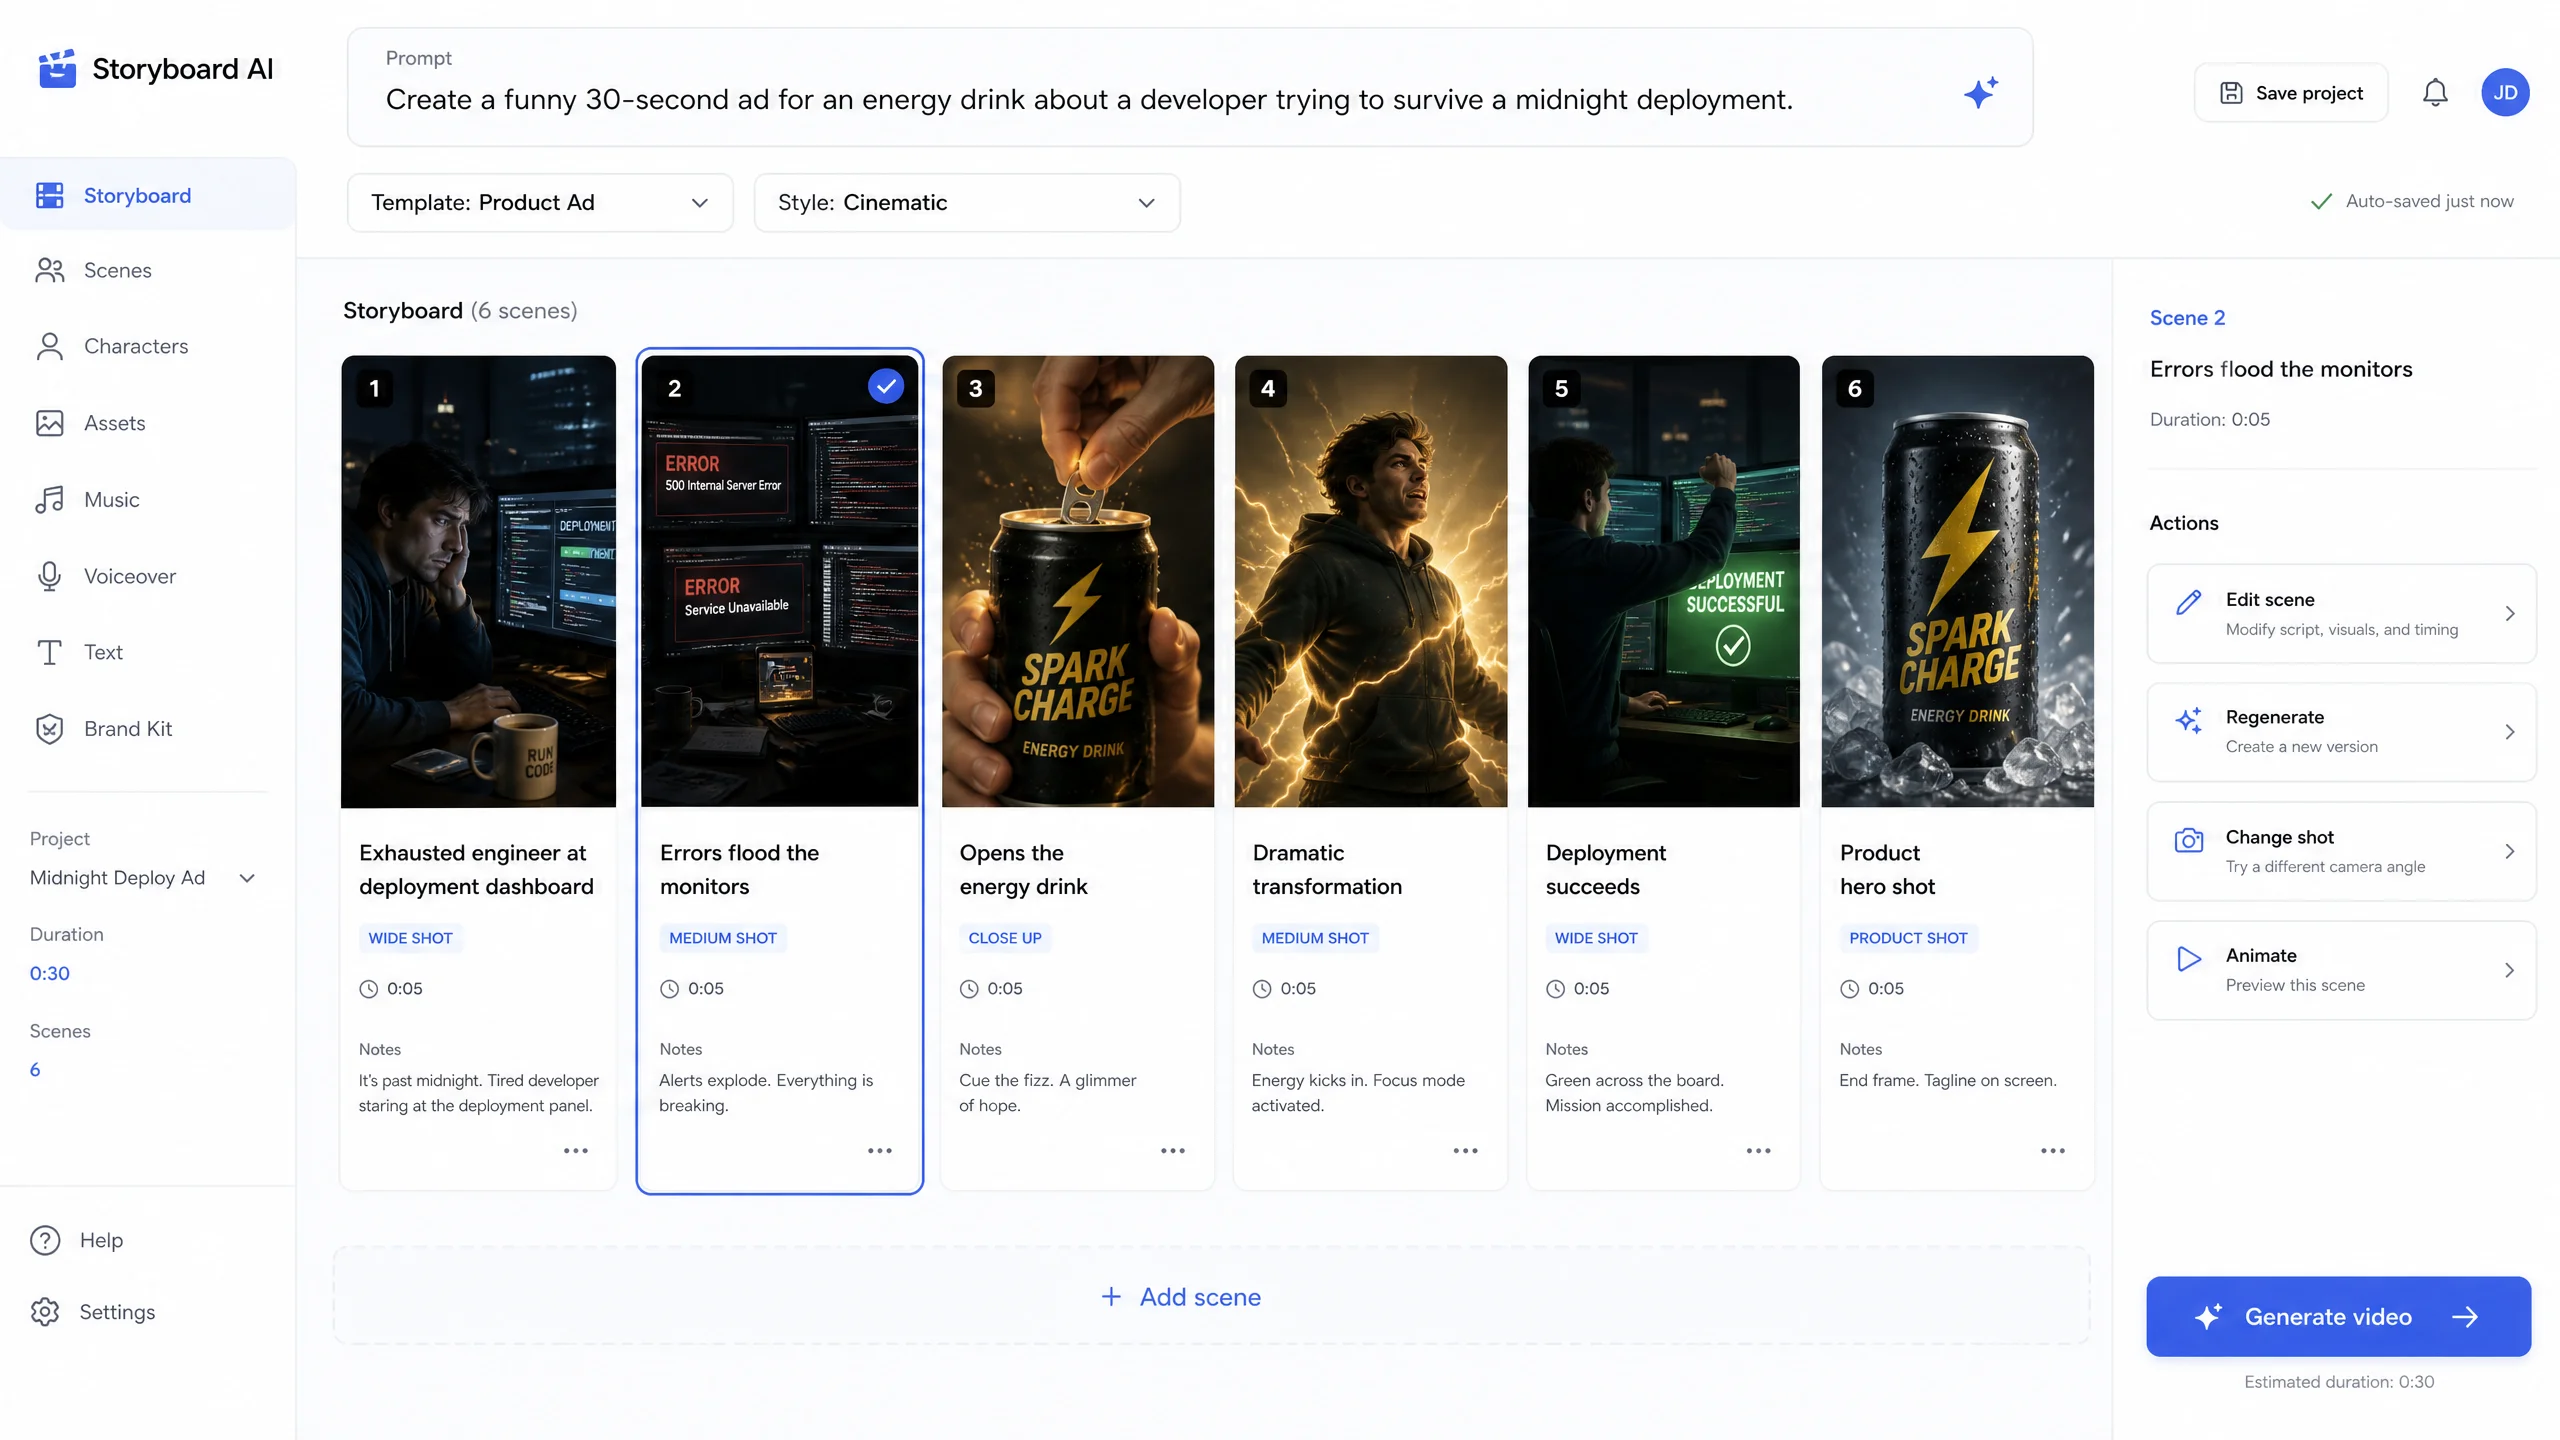Open the JD user avatar menu
The height and width of the screenshot is (1440, 2560).
point(2505,93)
